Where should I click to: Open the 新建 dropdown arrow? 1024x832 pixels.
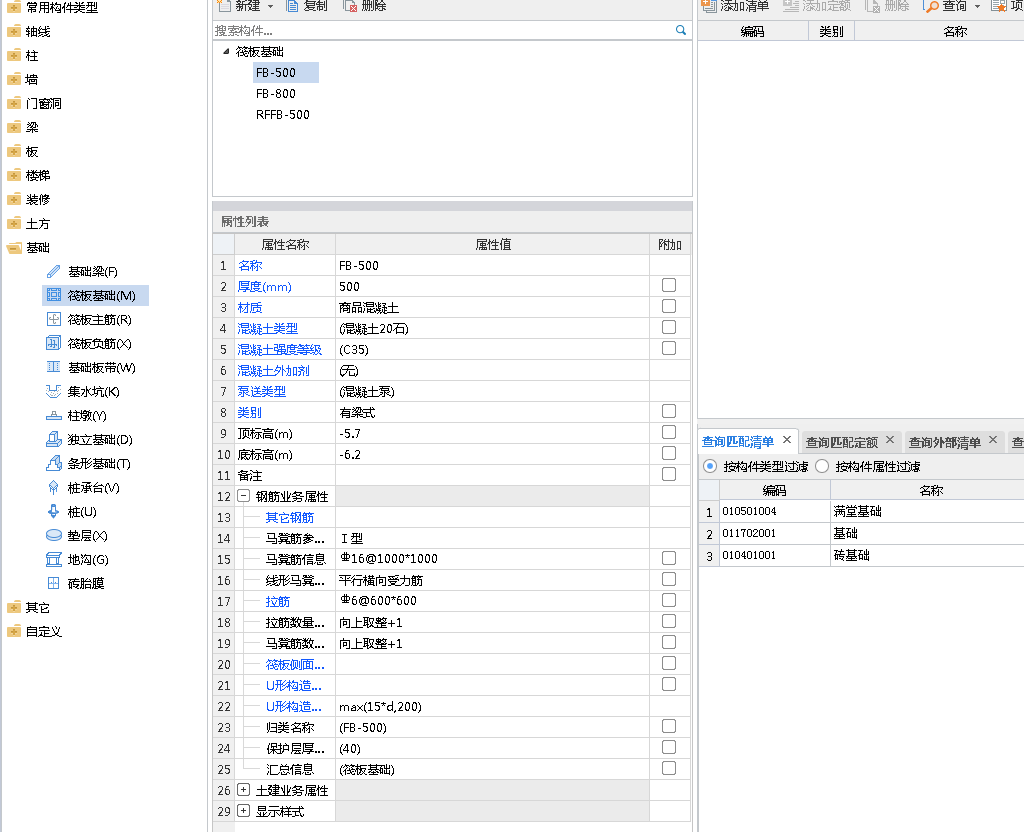coord(270,7)
